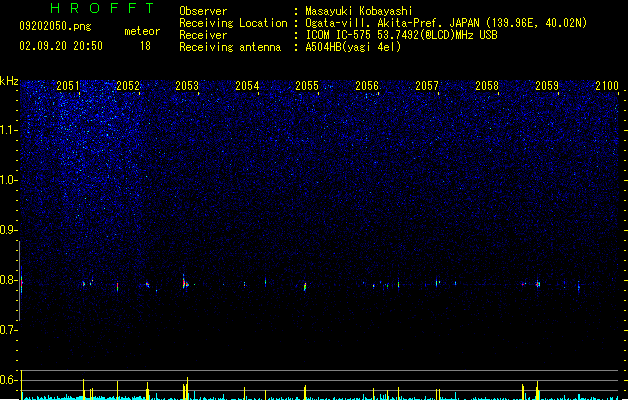The image size is (629, 400).
Task: Click the kHz axis unit label
Action: 9,81
